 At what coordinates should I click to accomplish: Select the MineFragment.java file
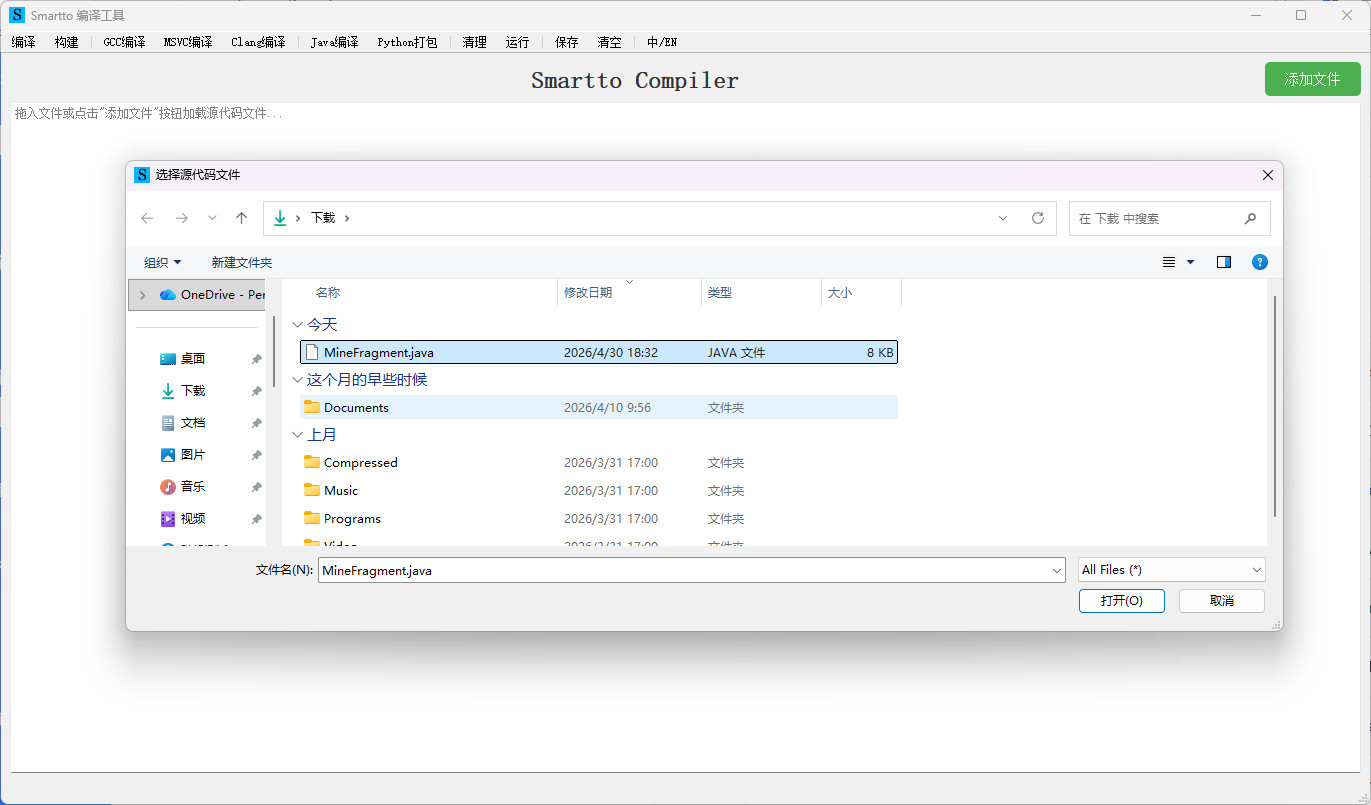599,352
